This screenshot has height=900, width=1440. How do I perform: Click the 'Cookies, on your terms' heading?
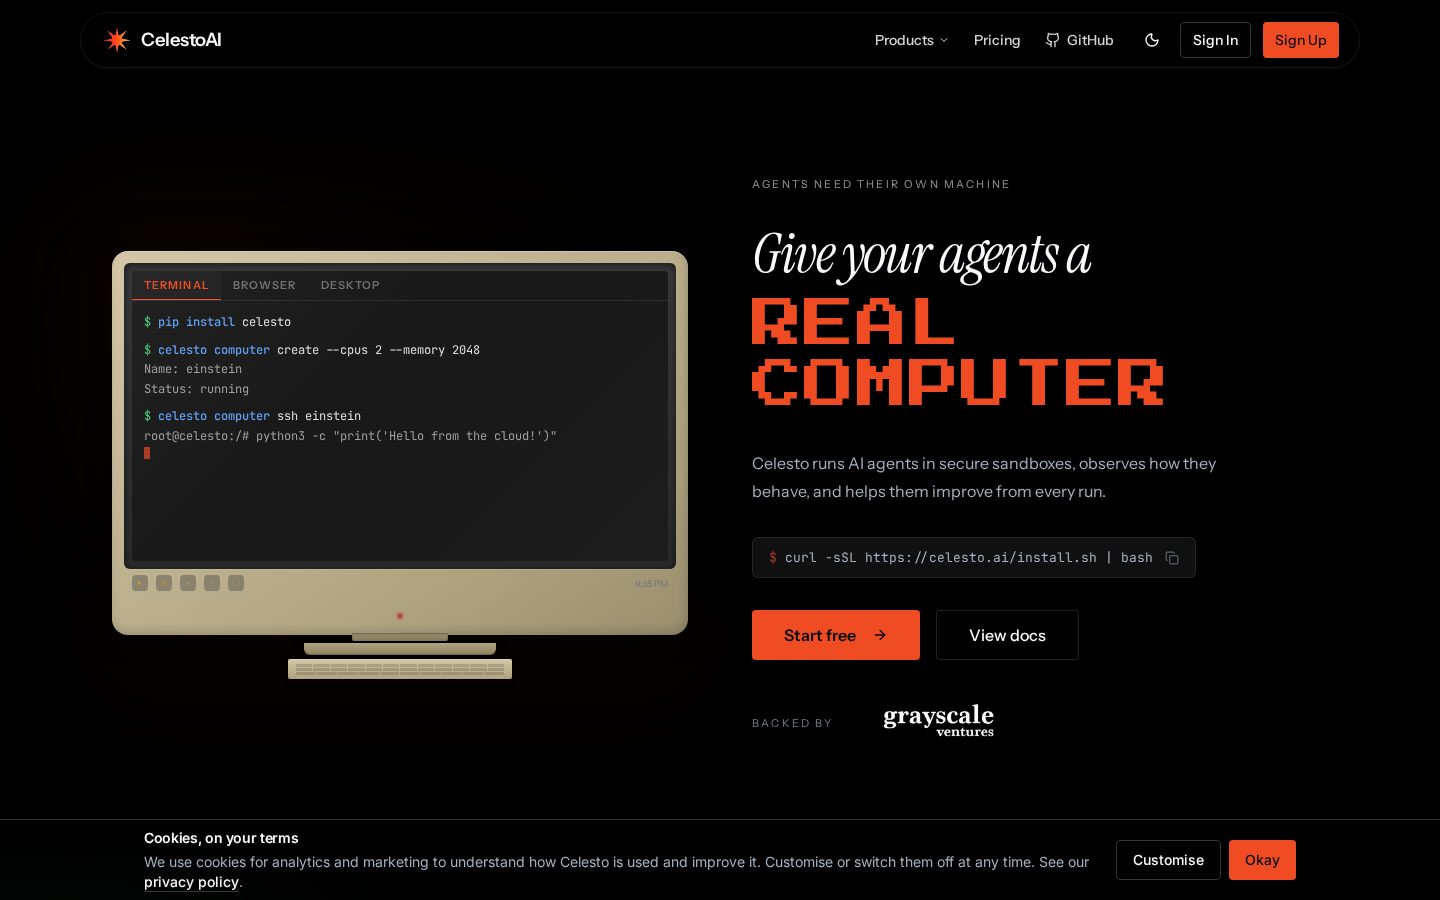[x=221, y=838]
